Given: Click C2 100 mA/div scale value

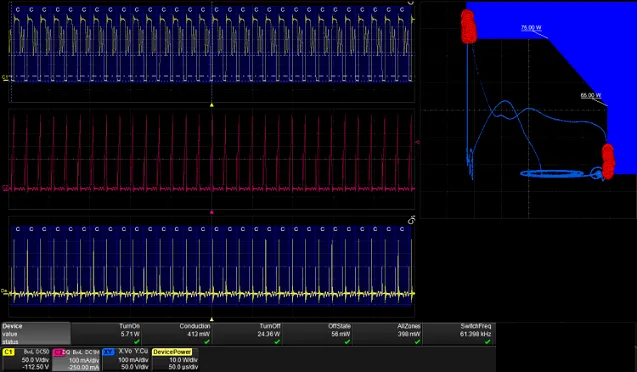Looking at the screenshot, I should coord(84,360).
